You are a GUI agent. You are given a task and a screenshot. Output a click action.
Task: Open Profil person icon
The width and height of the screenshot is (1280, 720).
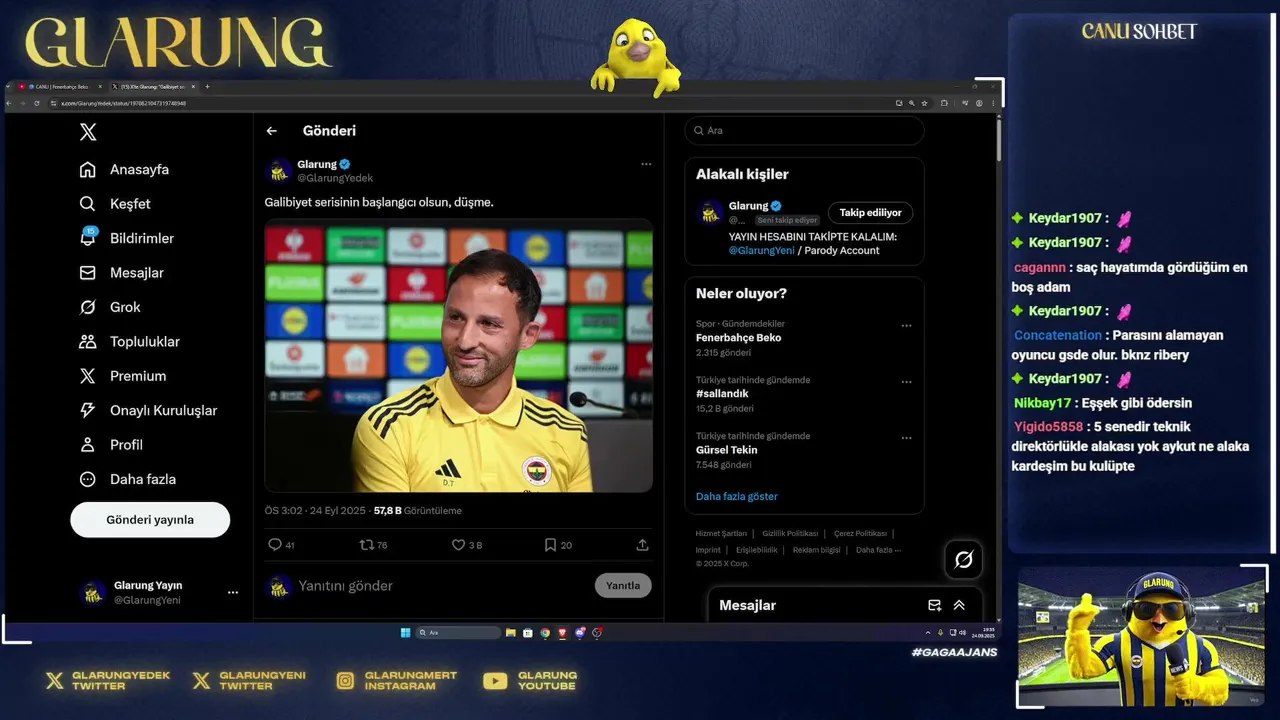click(x=88, y=445)
